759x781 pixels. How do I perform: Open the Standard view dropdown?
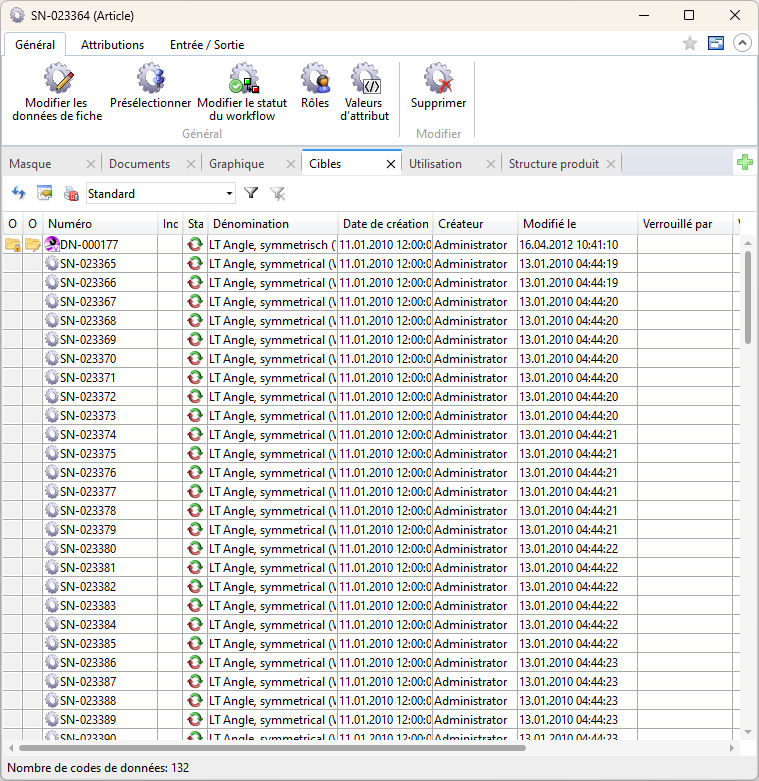point(160,193)
